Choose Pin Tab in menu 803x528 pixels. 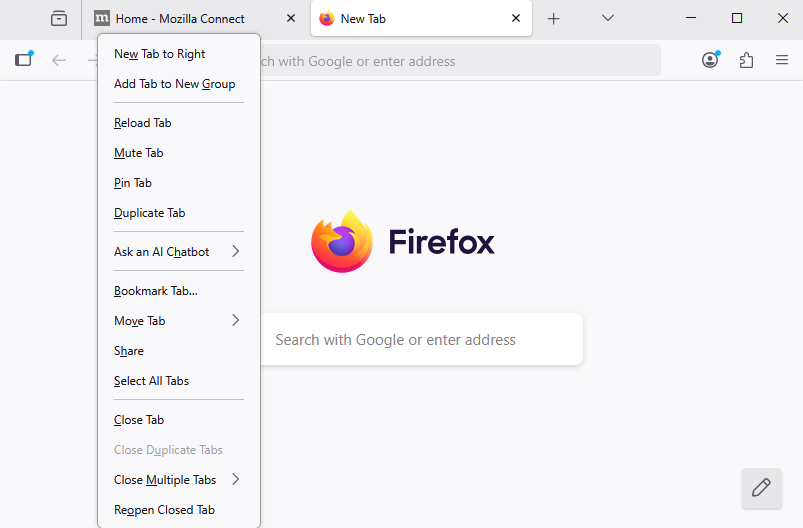[179, 183]
